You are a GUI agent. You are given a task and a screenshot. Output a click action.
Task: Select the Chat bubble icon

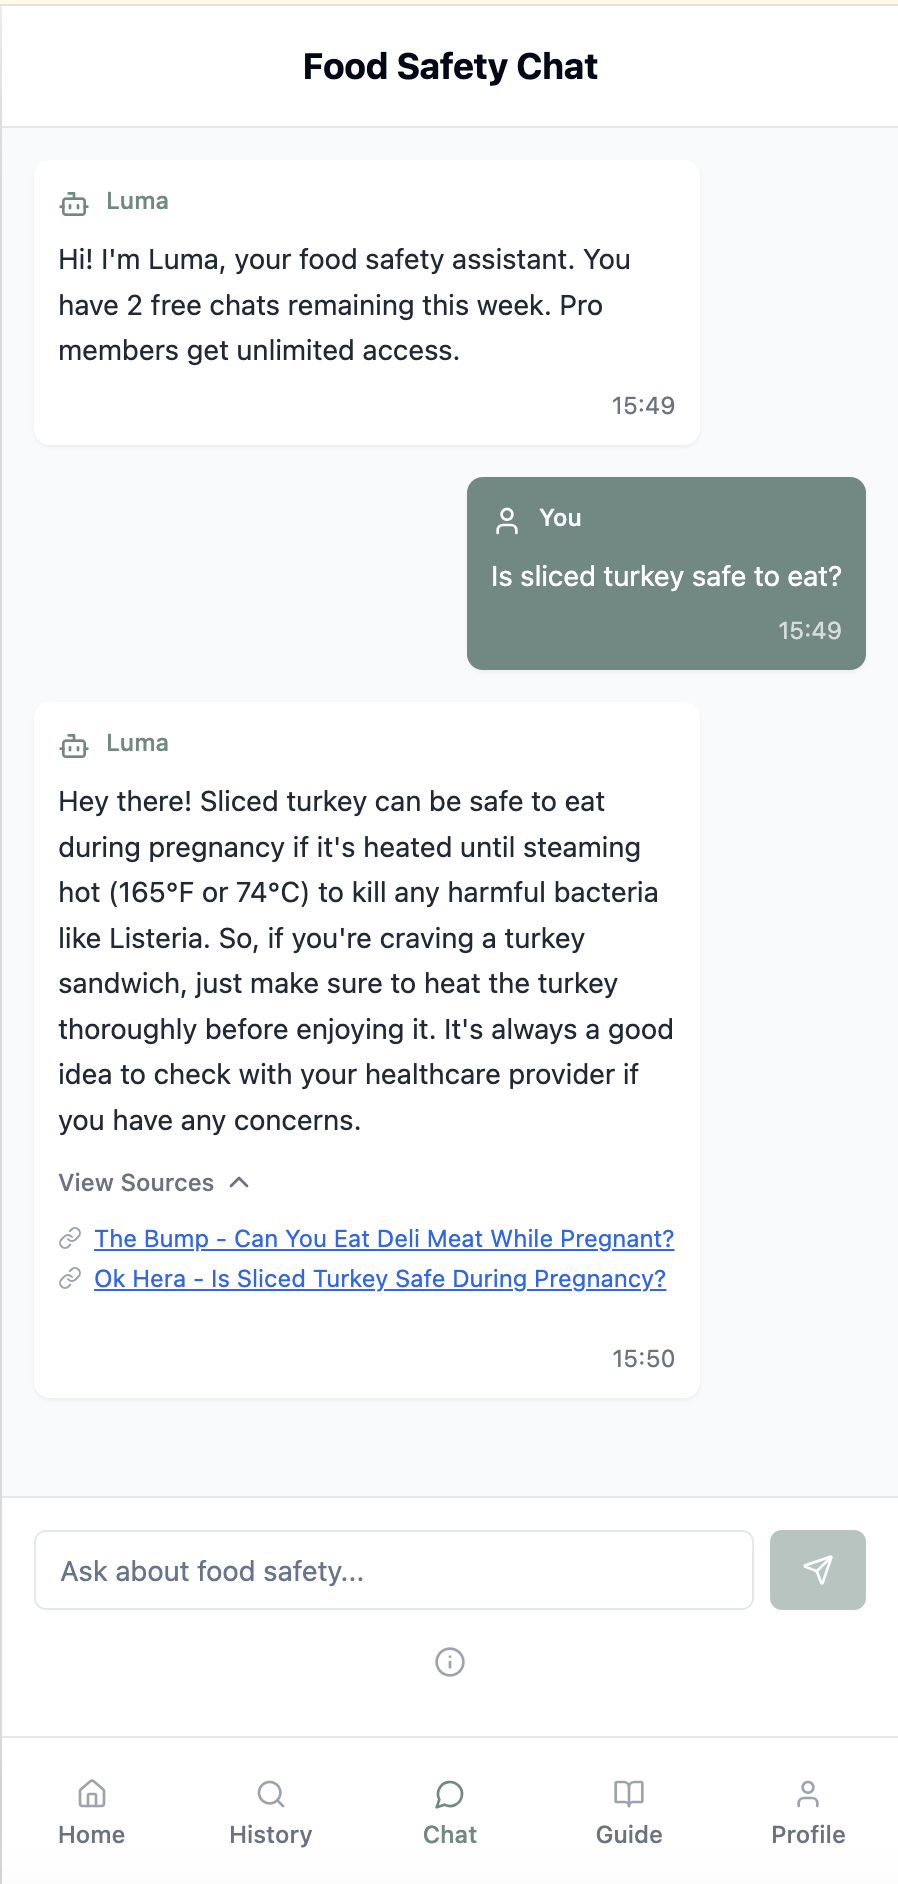pyautogui.click(x=450, y=1794)
